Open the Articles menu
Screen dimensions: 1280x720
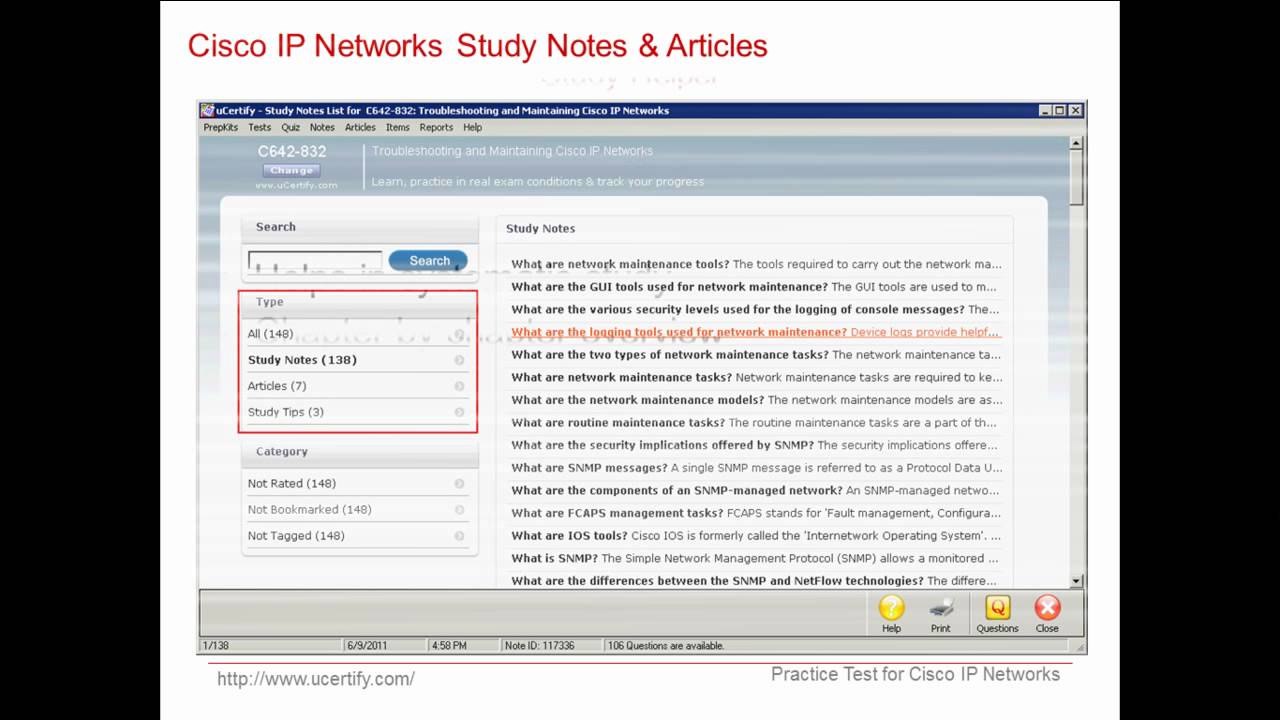pyautogui.click(x=360, y=127)
